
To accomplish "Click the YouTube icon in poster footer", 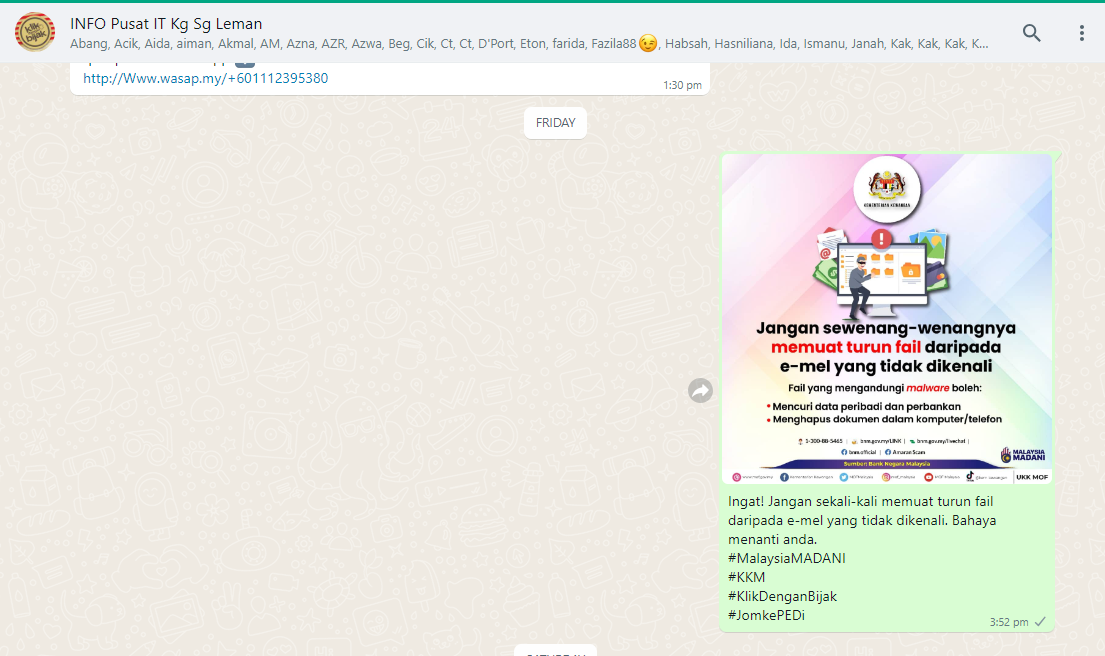I will (x=929, y=477).
